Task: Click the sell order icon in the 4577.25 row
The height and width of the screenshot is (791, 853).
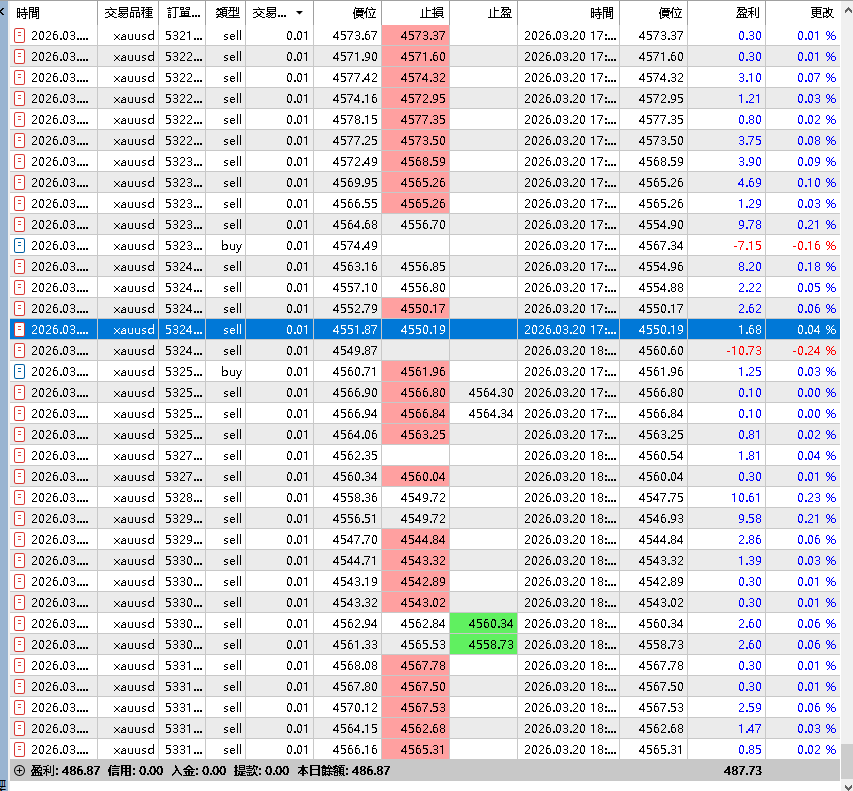Action: pyautogui.click(x=19, y=141)
